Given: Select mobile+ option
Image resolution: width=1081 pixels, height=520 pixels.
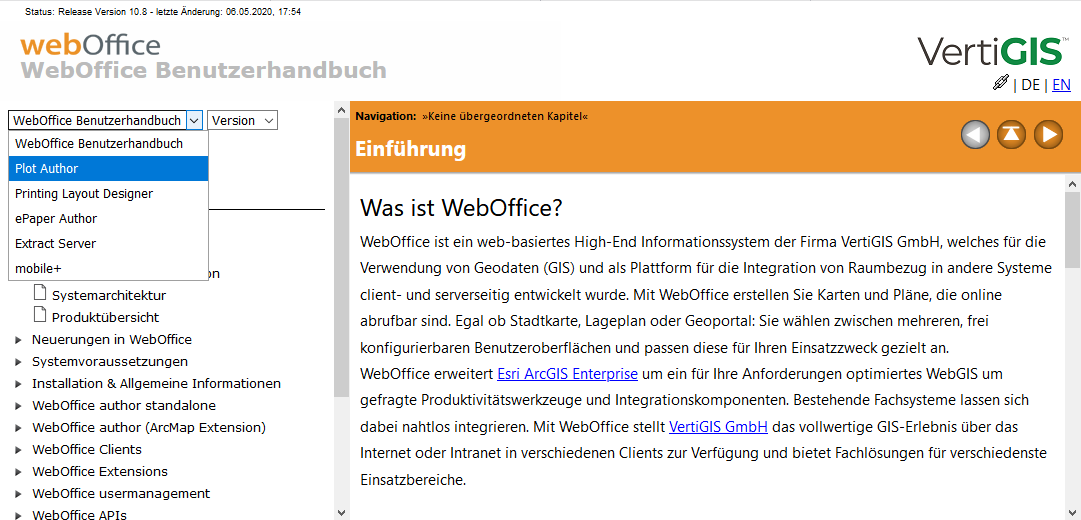Looking at the screenshot, I should pyautogui.click(x=108, y=268).
